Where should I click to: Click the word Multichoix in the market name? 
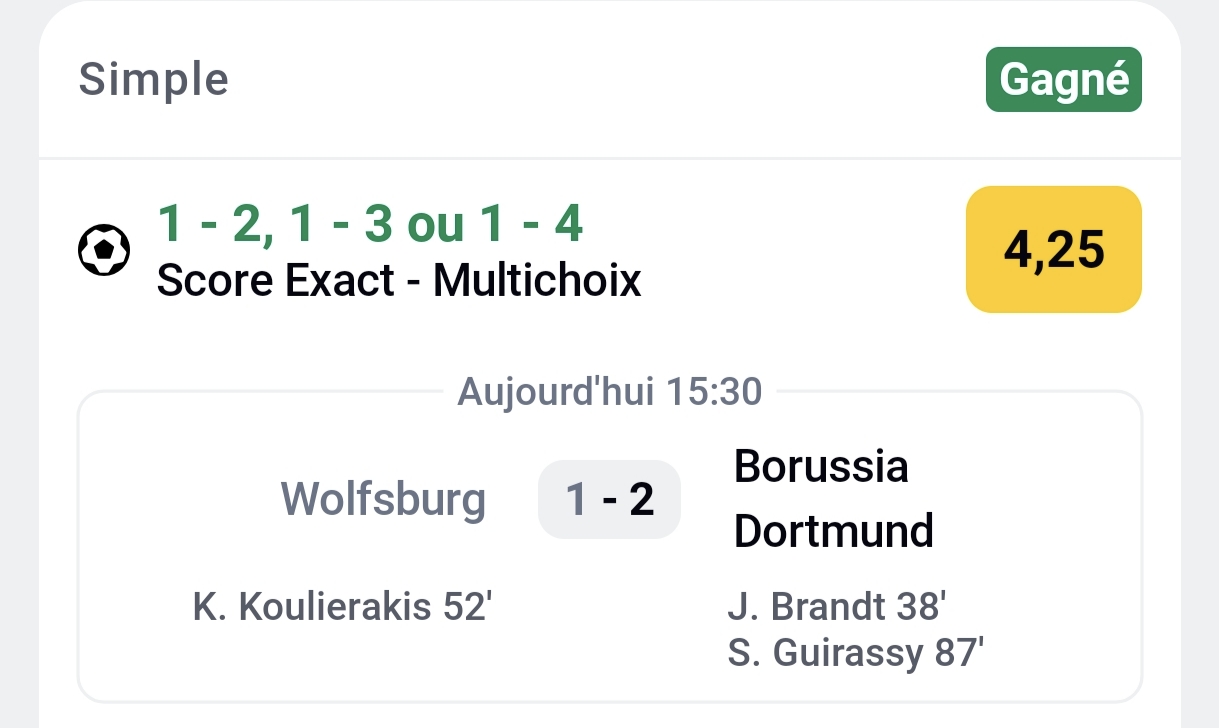(x=537, y=281)
